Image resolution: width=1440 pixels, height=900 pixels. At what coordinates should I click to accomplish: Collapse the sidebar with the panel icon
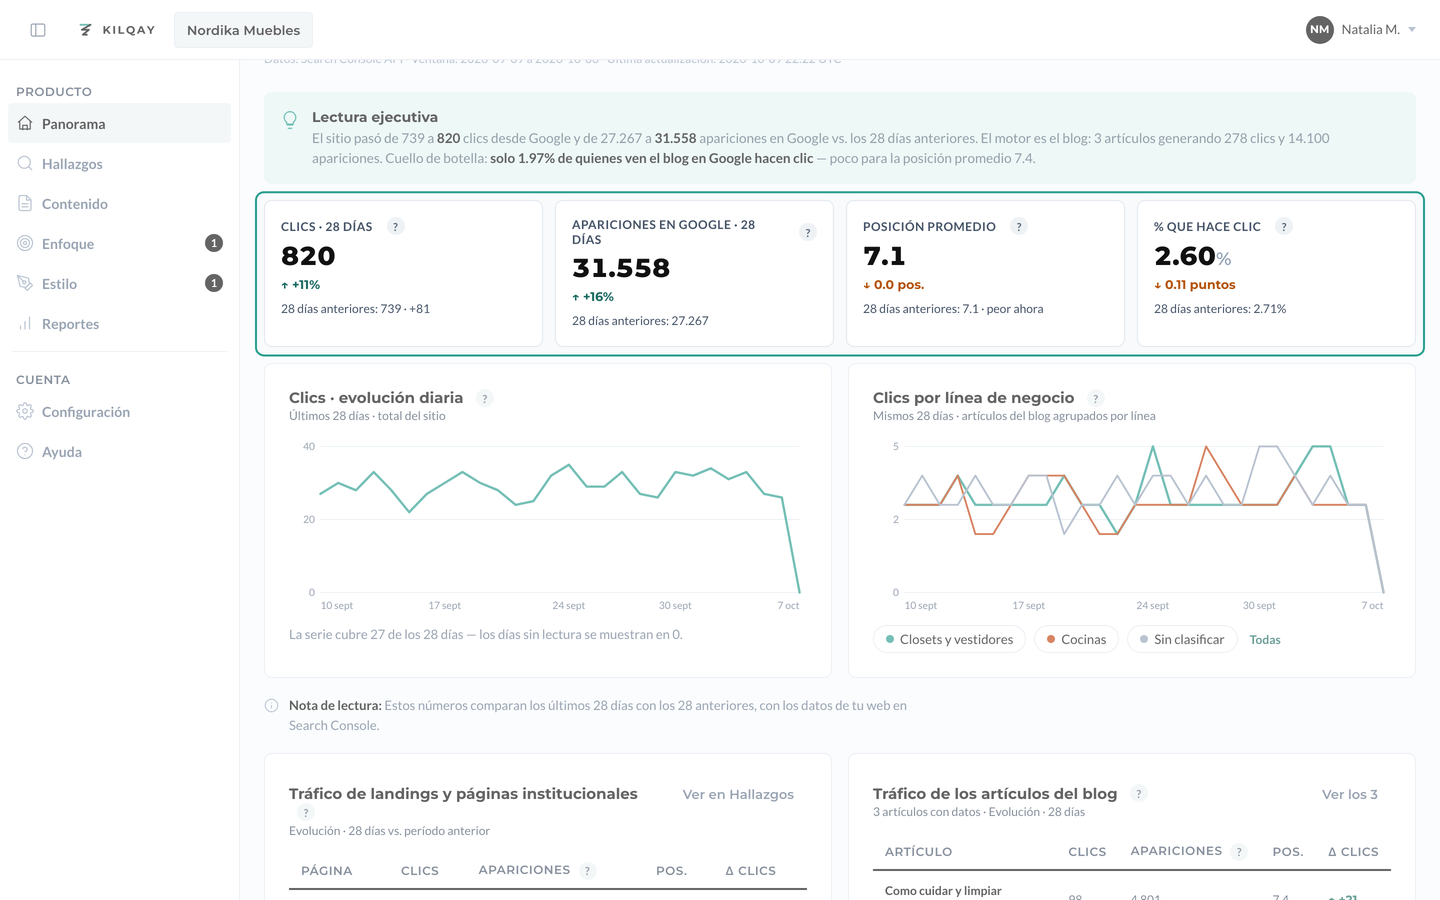(x=38, y=30)
